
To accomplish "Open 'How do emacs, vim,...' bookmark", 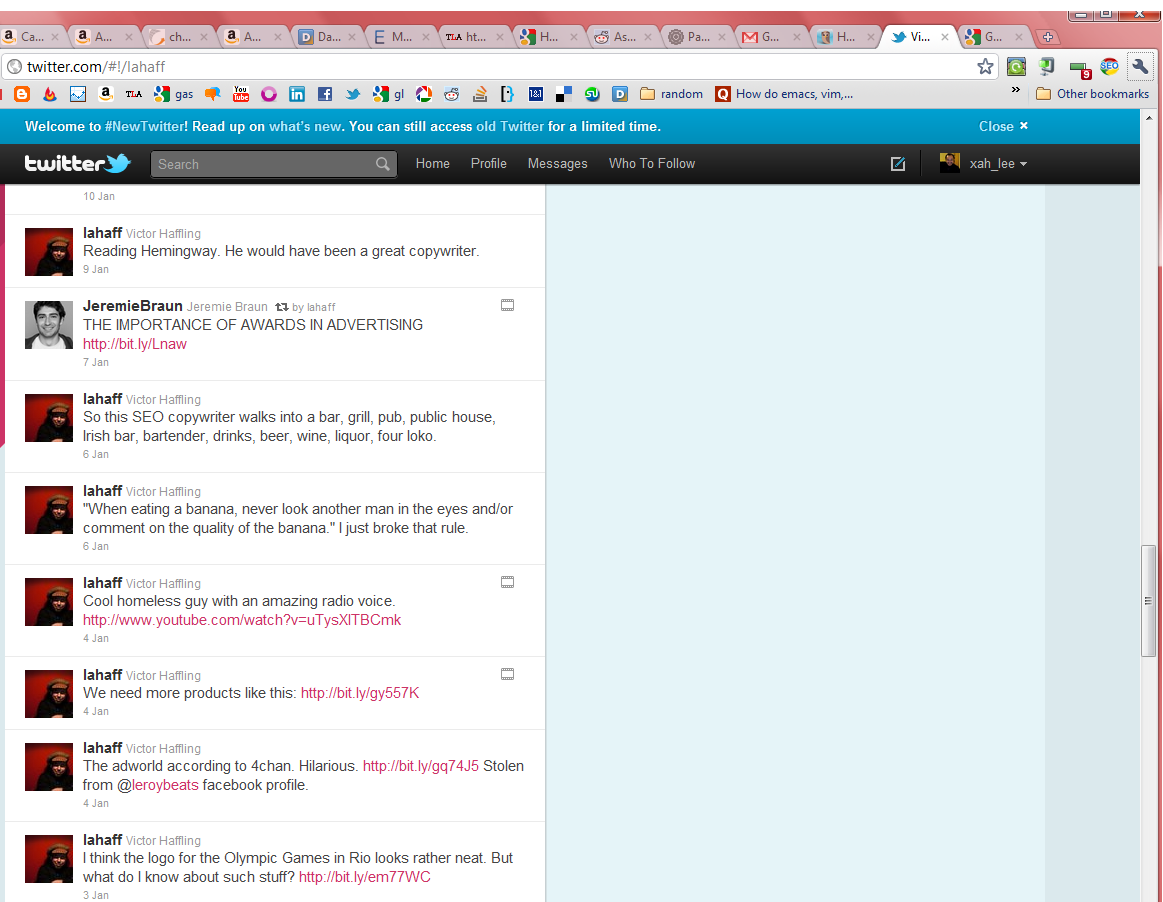I will tap(784, 94).
